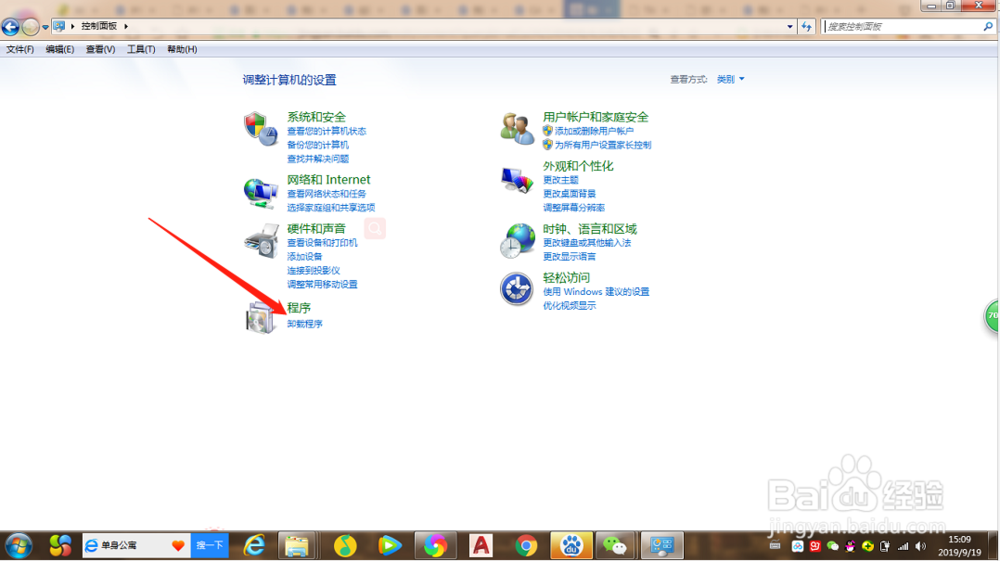Click 优化视频显示 link
Screen dimensions: 1000x561
(569, 305)
